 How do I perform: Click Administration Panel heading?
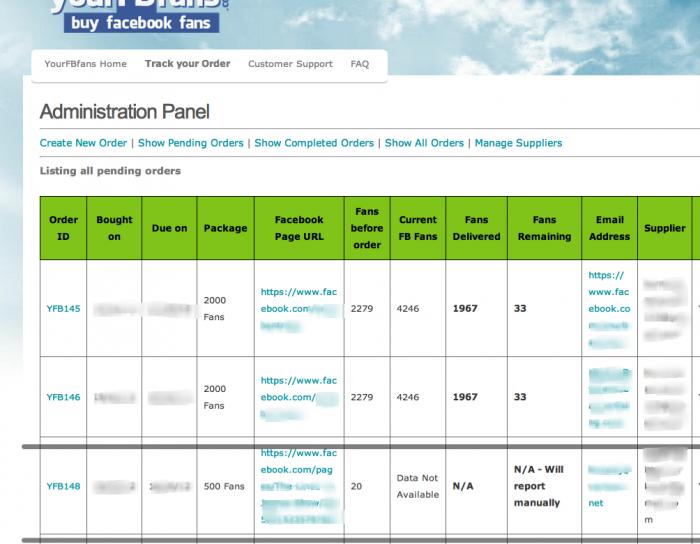[x=125, y=112]
